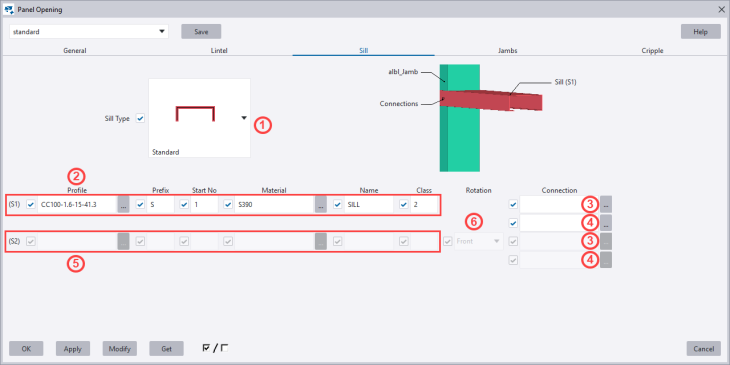The height and width of the screenshot is (365, 730).
Task: Toggle the S1 Class checkbox
Action: click(x=404, y=204)
